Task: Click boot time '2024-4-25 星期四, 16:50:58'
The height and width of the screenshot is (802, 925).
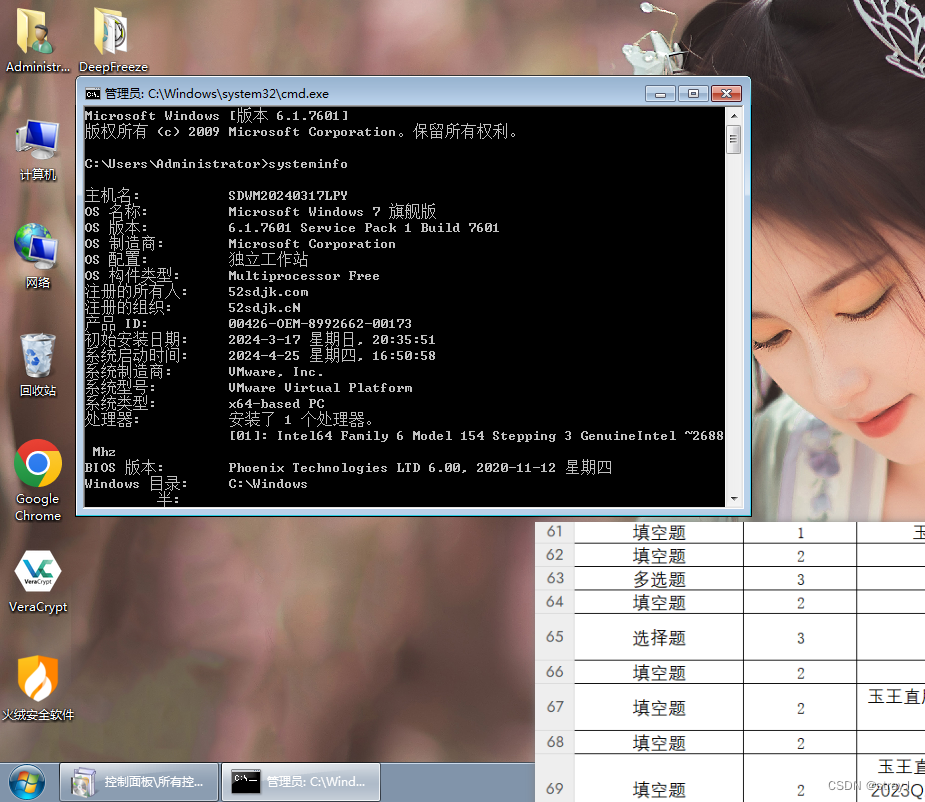Action: tap(332, 355)
